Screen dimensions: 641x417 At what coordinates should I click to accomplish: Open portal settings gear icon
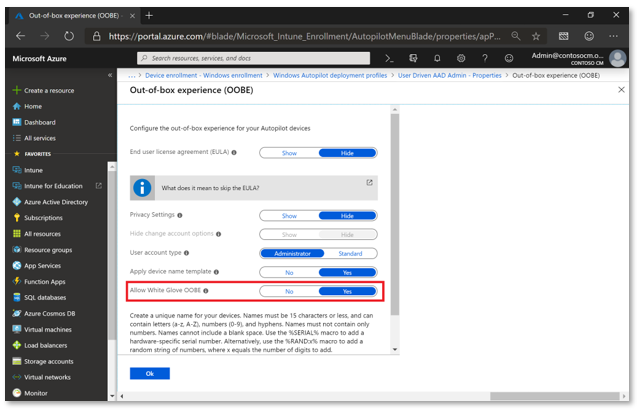click(460, 59)
